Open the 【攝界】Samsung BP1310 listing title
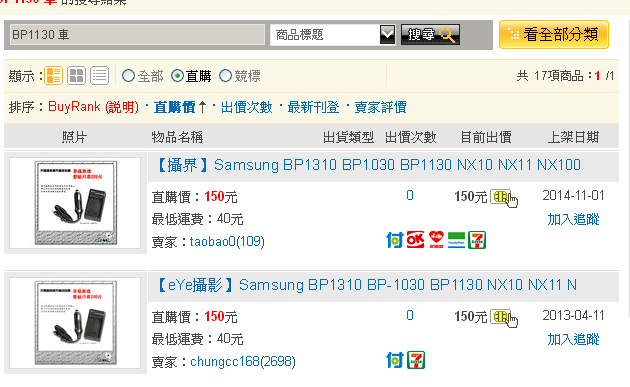 pyautogui.click(x=368, y=165)
